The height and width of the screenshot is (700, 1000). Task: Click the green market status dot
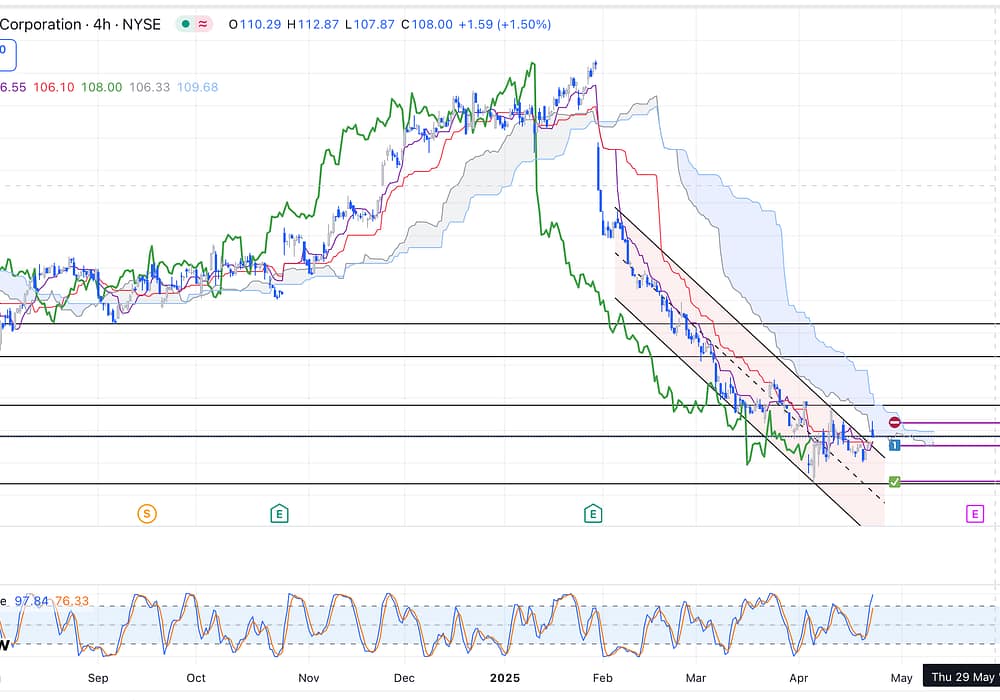(x=185, y=24)
